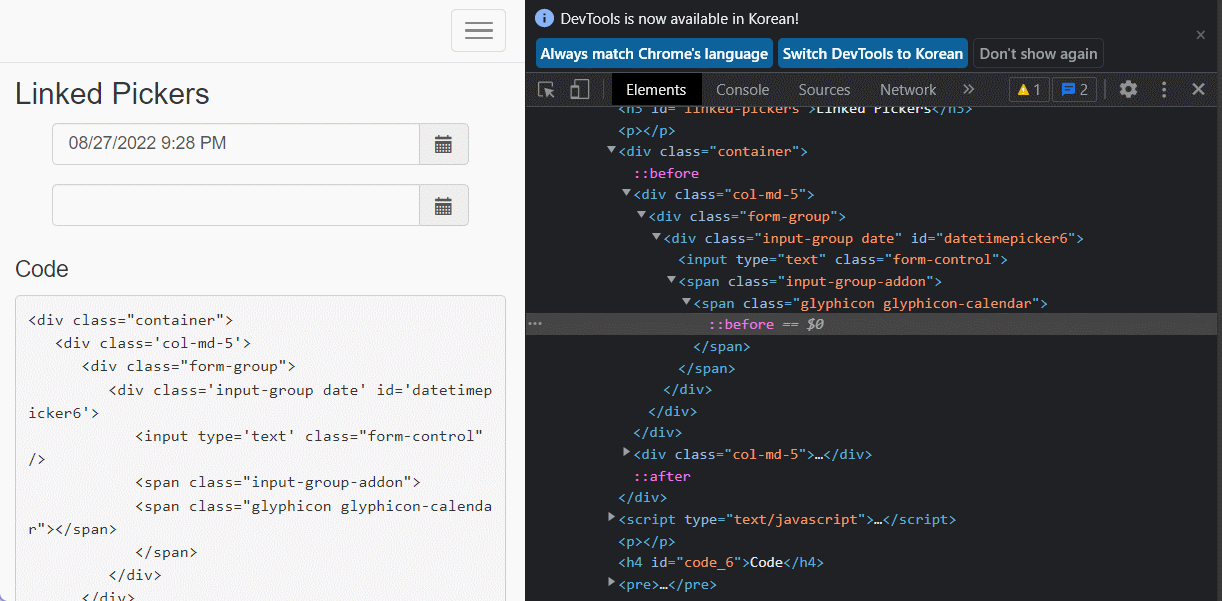
Task: Close the DevTools panel
Action: pyautogui.click(x=1198, y=89)
